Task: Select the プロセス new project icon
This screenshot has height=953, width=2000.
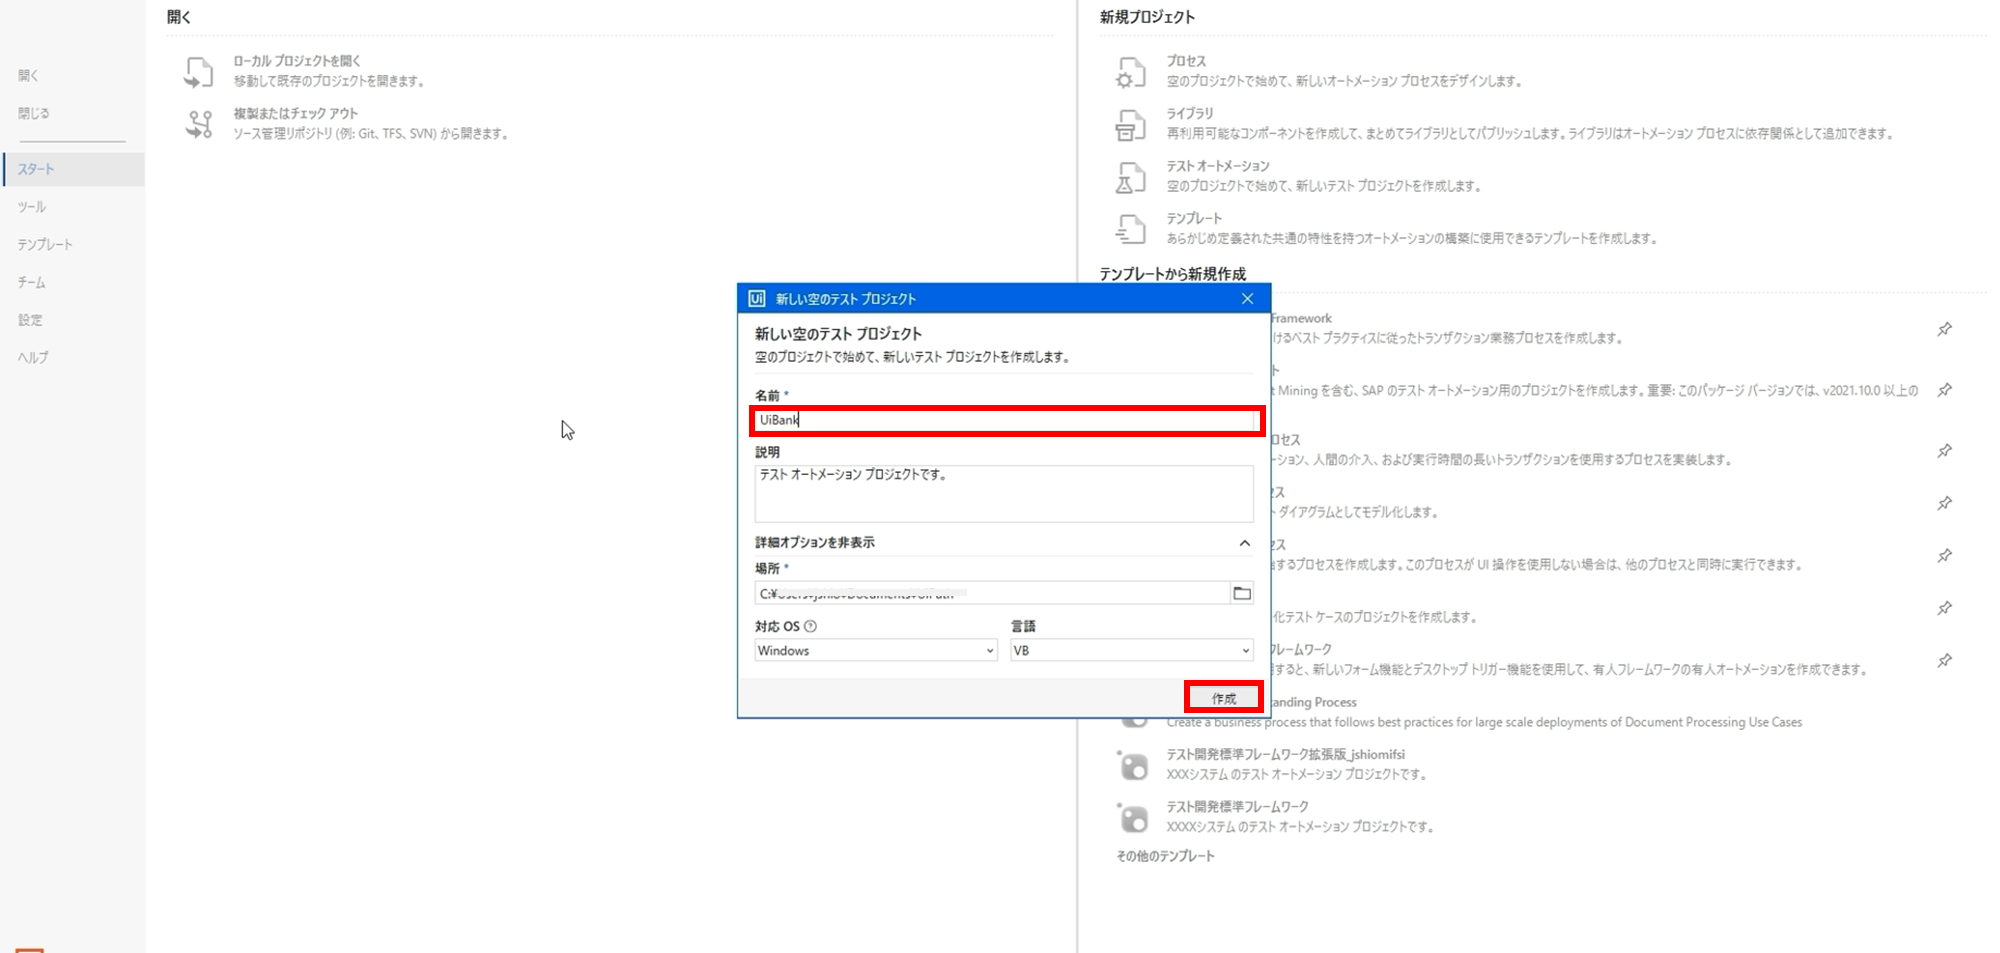Action: tap(1130, 72)
